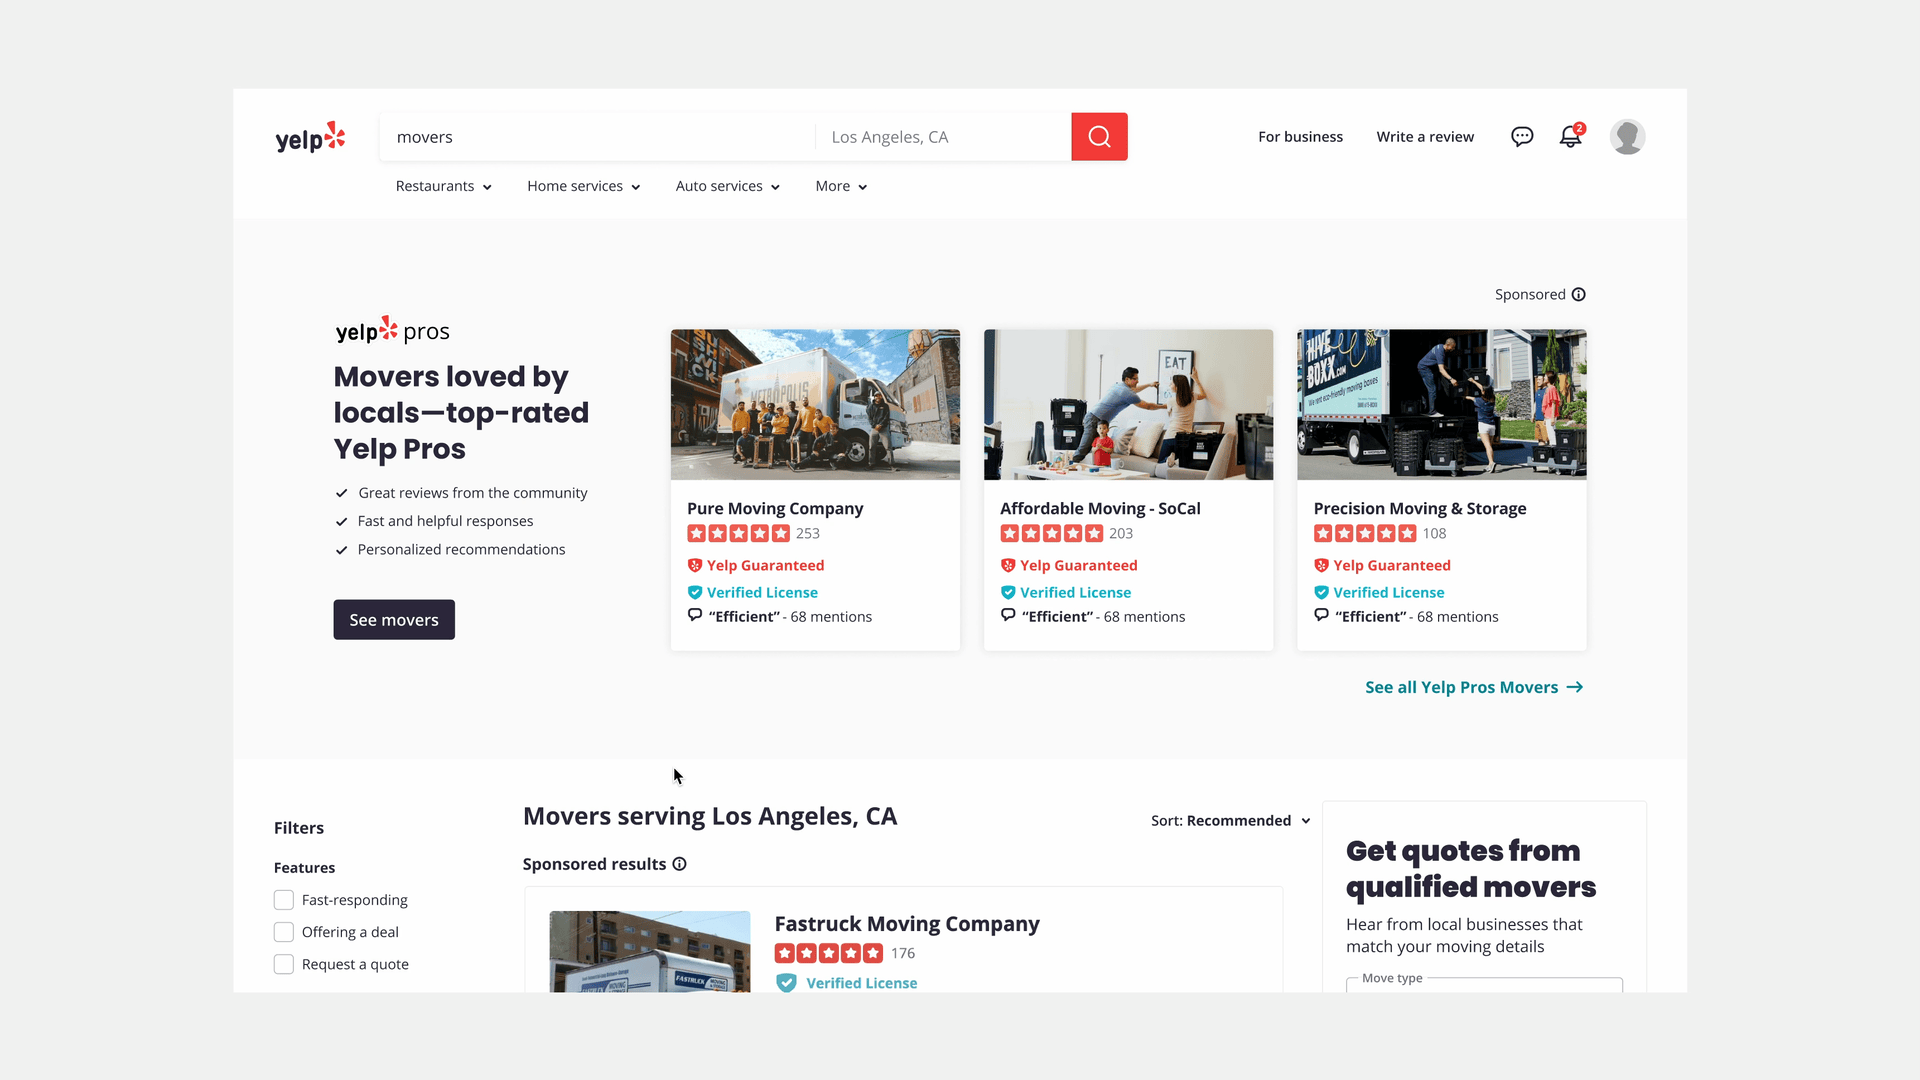The height and width of the screenshot is (1080, 1920).
Task: Click the See movers button
Action: pos(394,620)
